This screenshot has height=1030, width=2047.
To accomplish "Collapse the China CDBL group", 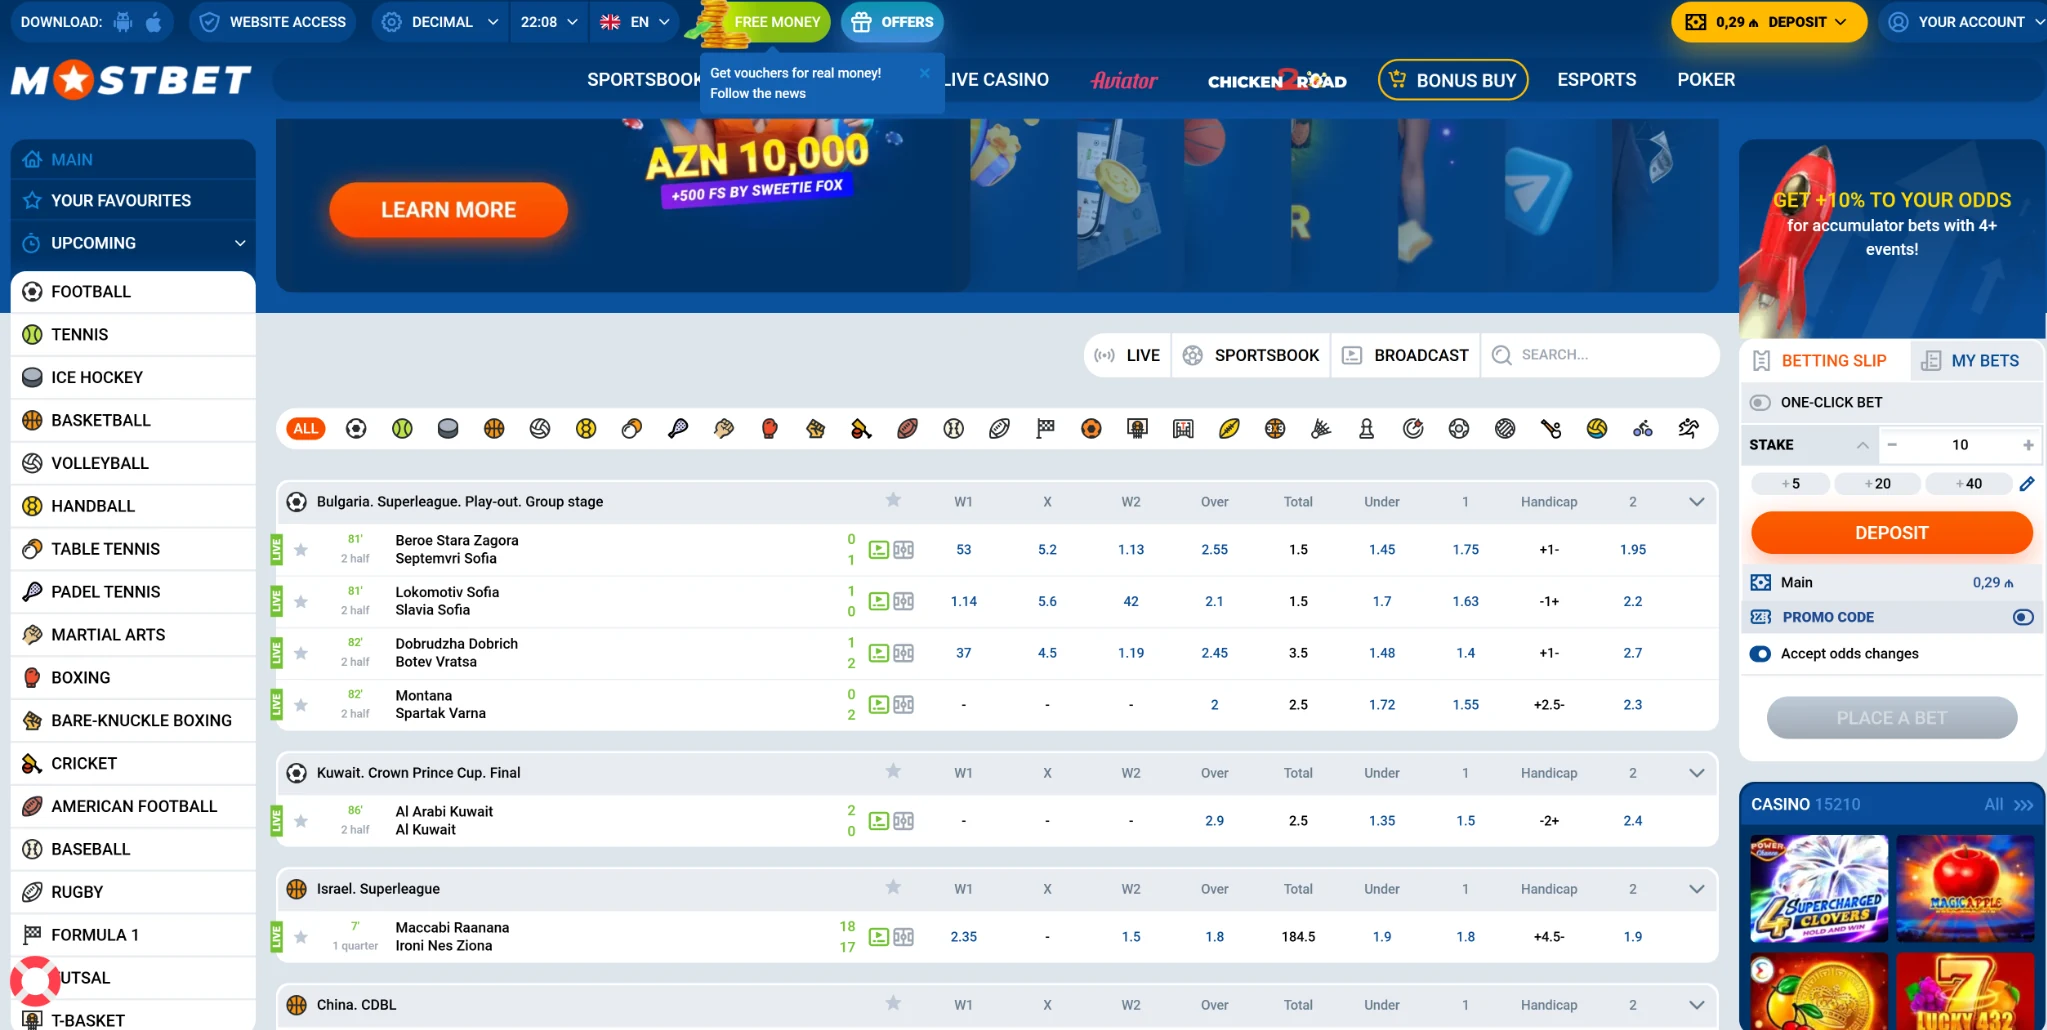I will tap(1696, 1005).
